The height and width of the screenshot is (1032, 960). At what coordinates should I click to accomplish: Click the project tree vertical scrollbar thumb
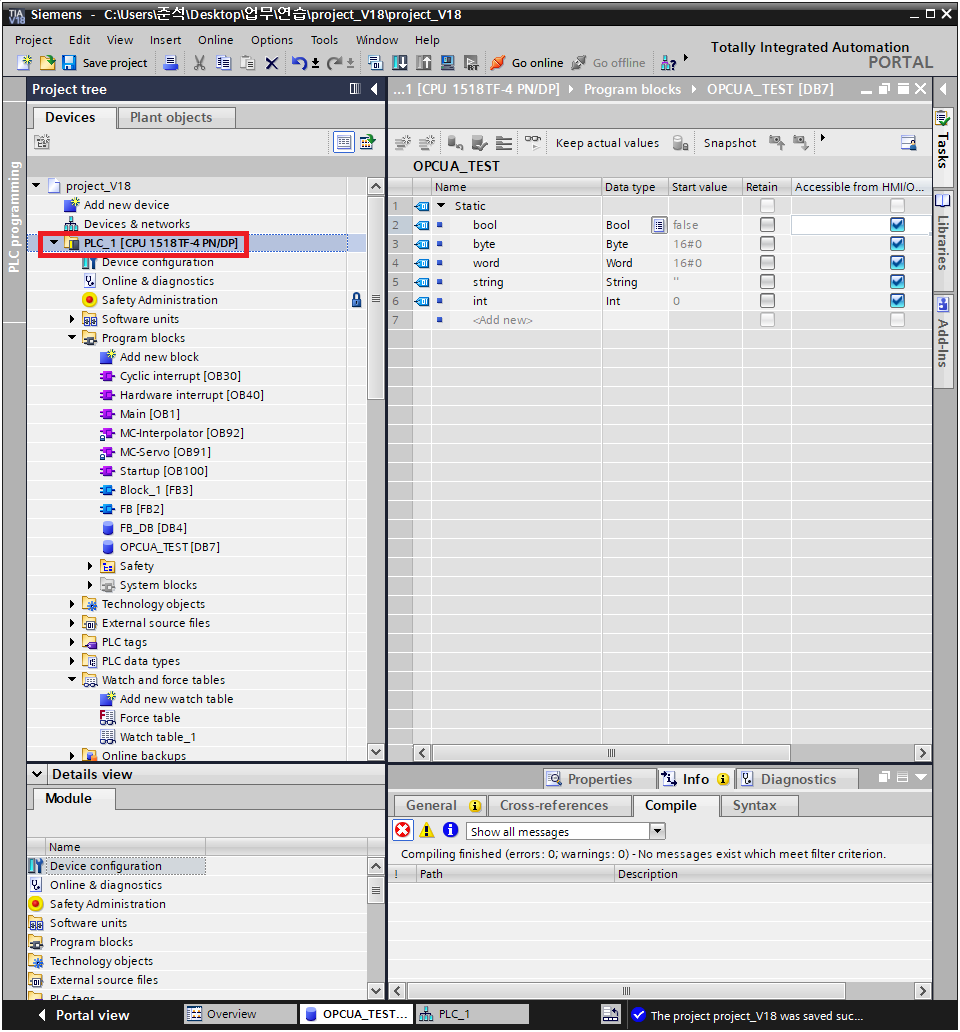click(x=376, y=297)
